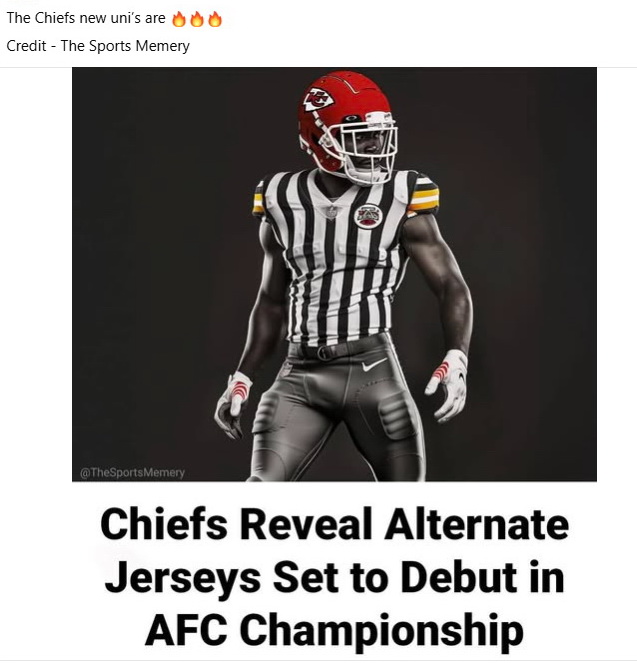The height and width of the screenshot is (663, 637).
Task: Click the white facemask on the helmet
Action: (368, 148)
